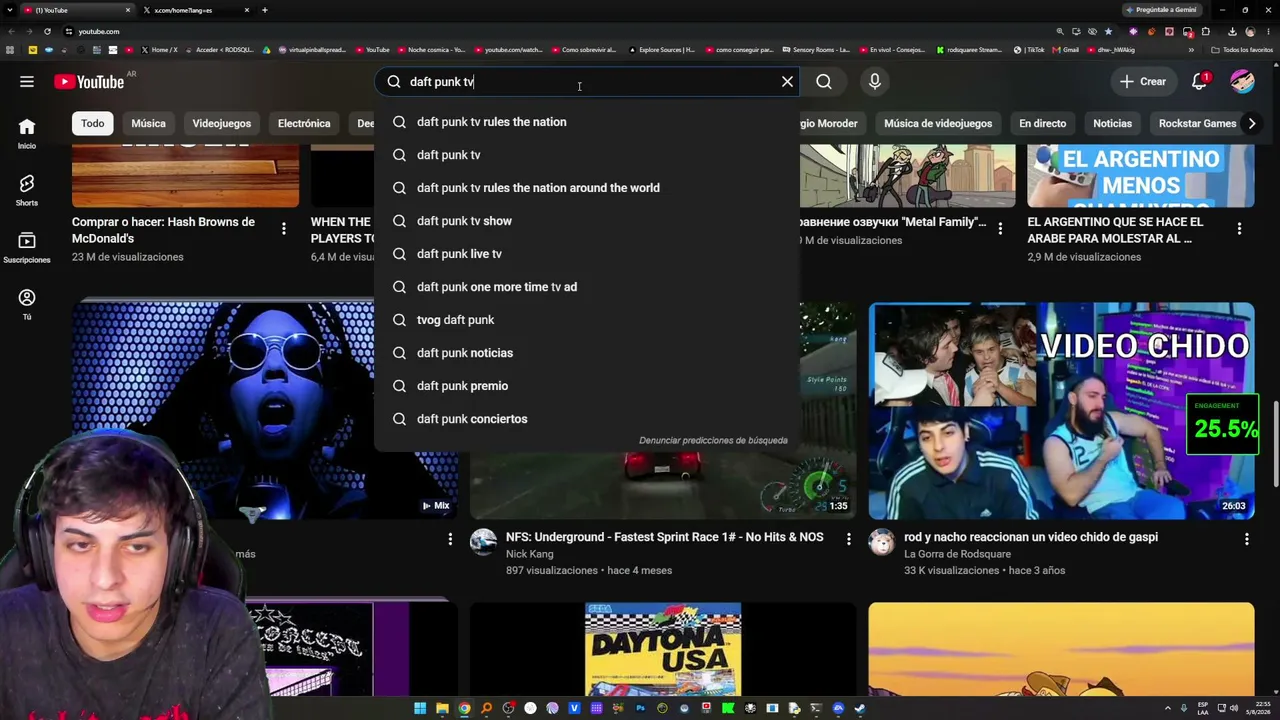Image resolution: width=1280 pixels, height=720 pixels.
Task: Open the account avatar menu
Action: pyautogui.click(x=1242, y=82)
